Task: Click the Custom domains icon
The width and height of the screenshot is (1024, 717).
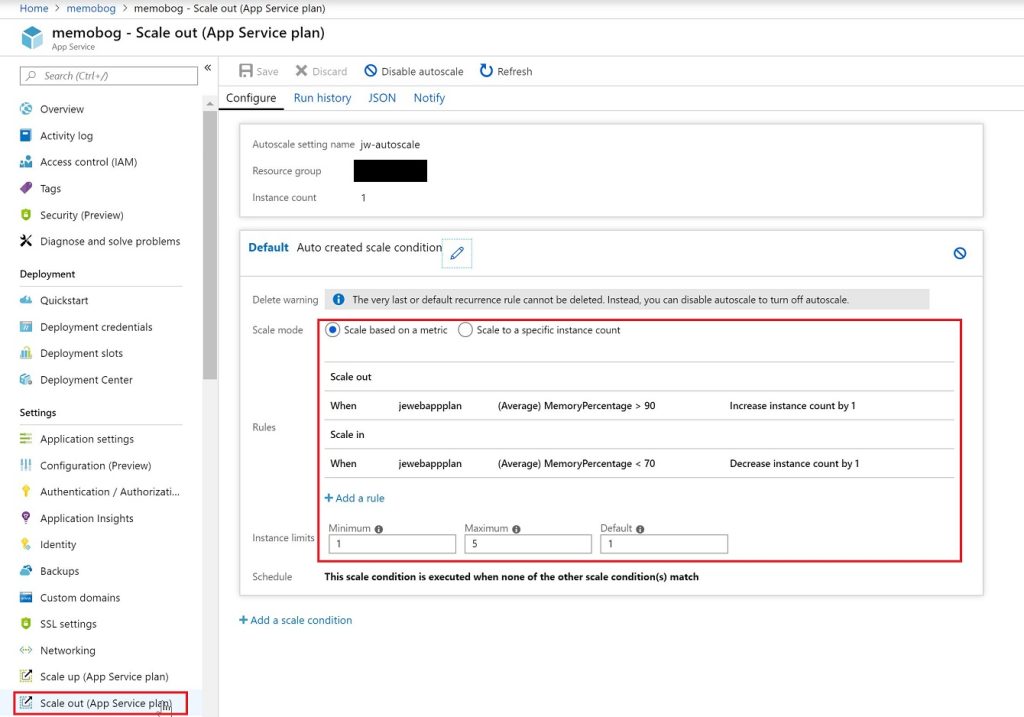Action: (x=25, y=597)
